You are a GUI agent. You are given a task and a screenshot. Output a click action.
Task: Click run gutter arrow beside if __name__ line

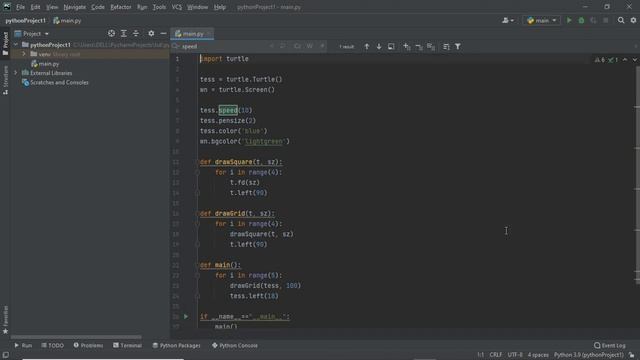coord(186,316)
